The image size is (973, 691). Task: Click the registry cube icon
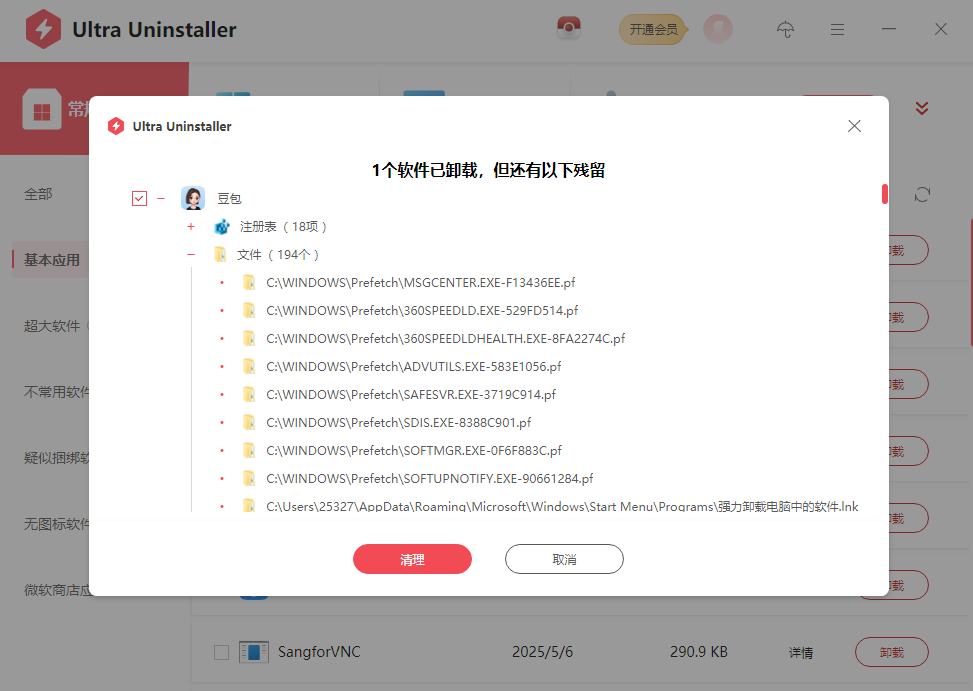[x=222, y=226]
